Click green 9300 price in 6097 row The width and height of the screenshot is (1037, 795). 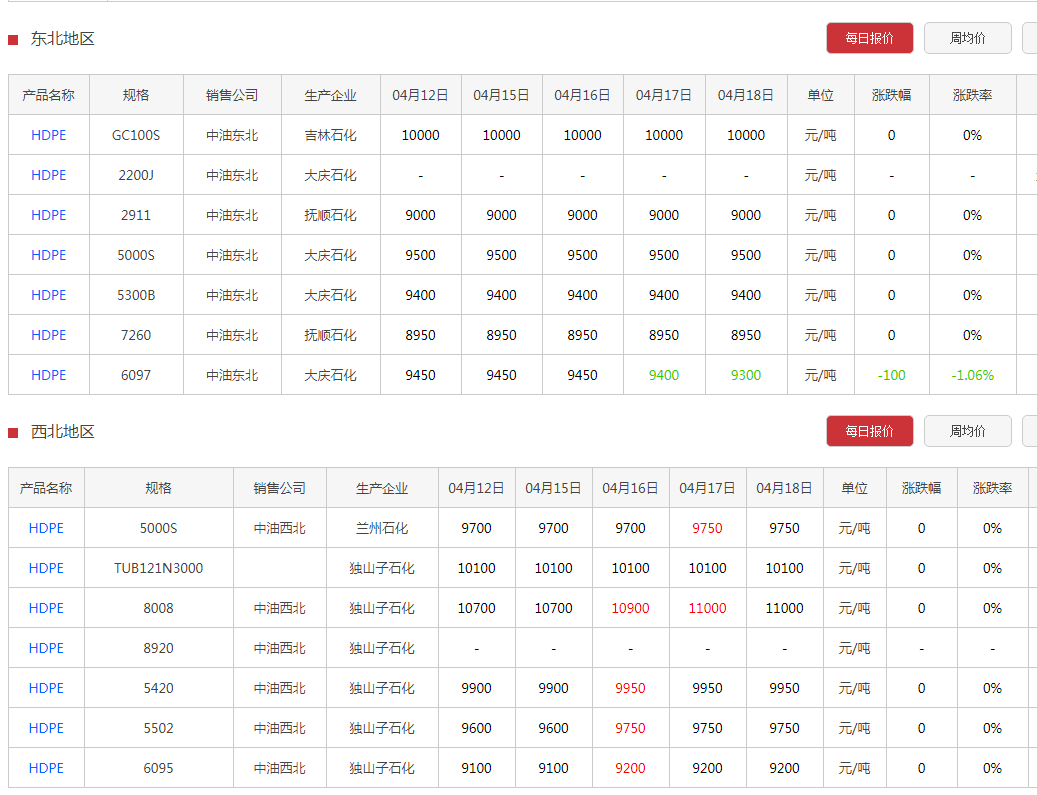746,376
